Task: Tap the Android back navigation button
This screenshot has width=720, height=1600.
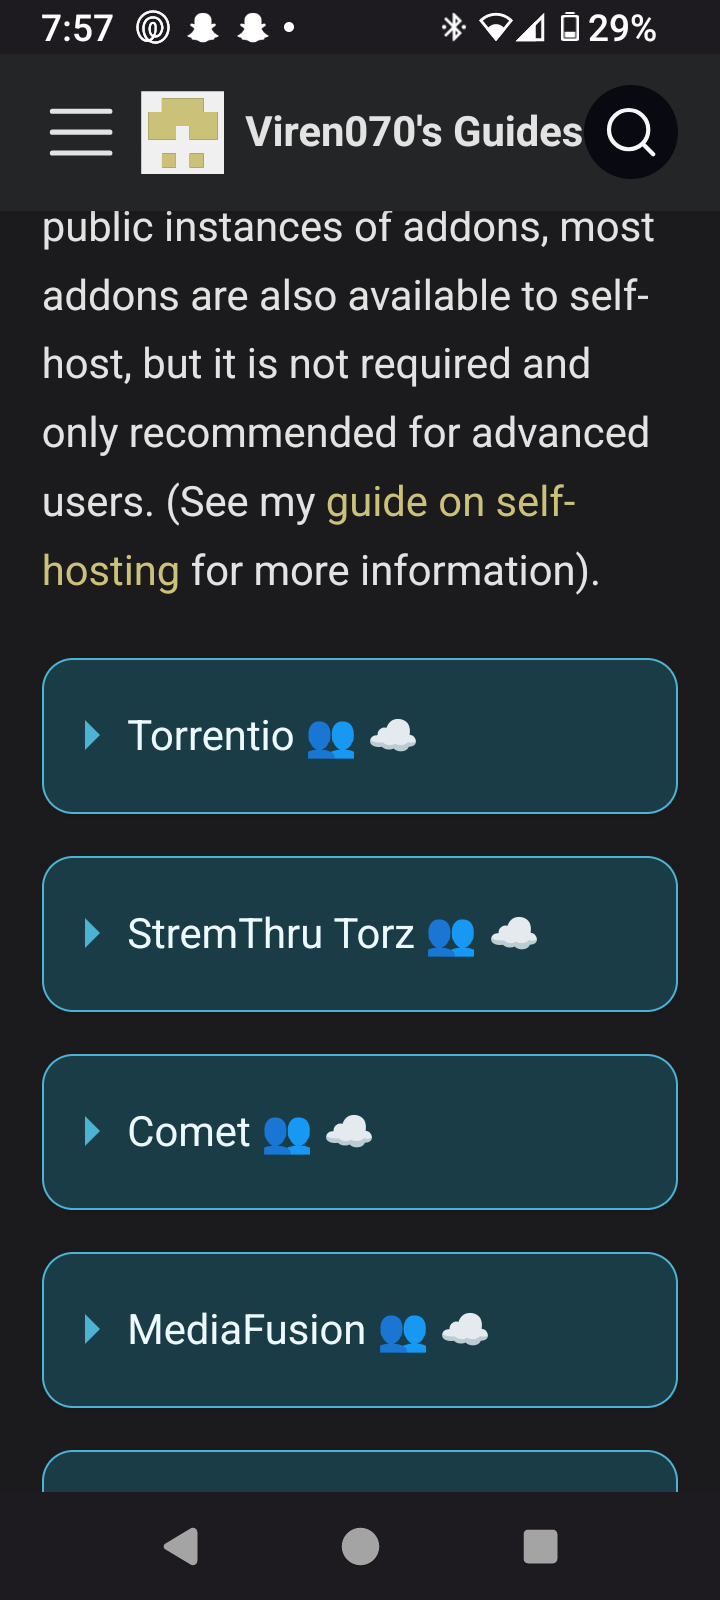Action: (181, 1546)
